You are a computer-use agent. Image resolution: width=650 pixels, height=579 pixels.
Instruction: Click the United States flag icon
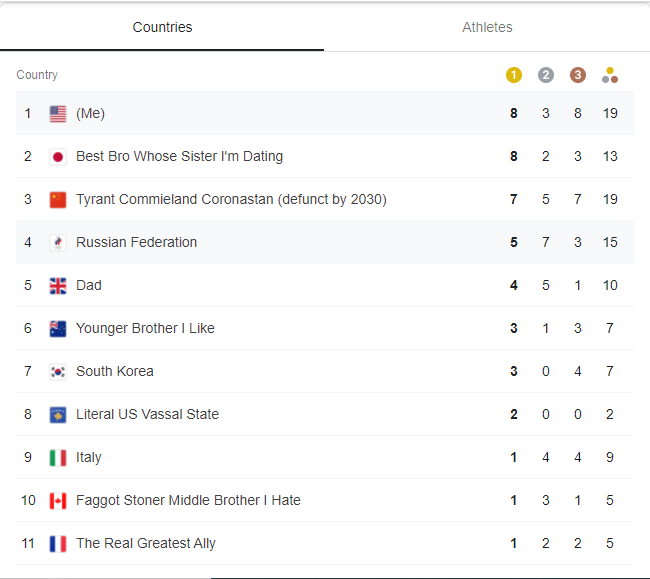click(58, 114)
